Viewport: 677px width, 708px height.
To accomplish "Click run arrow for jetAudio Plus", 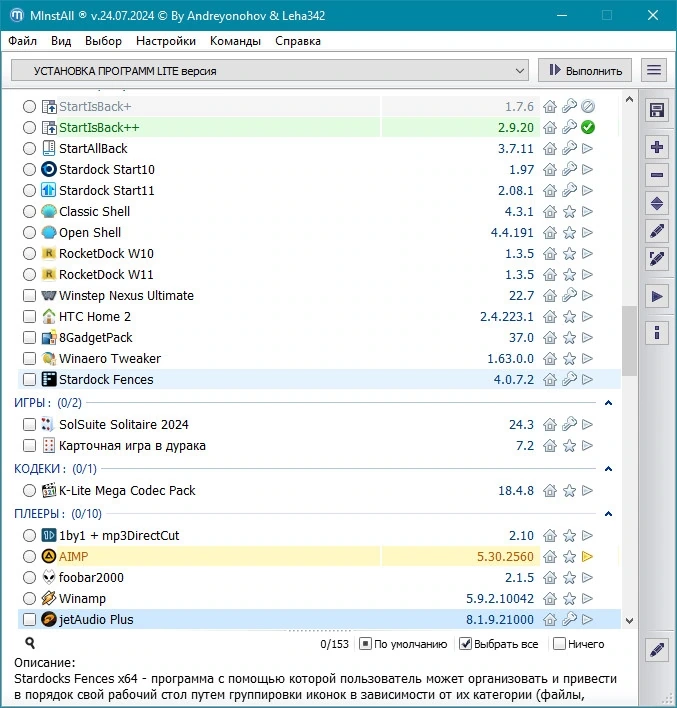I will point(588,620).
